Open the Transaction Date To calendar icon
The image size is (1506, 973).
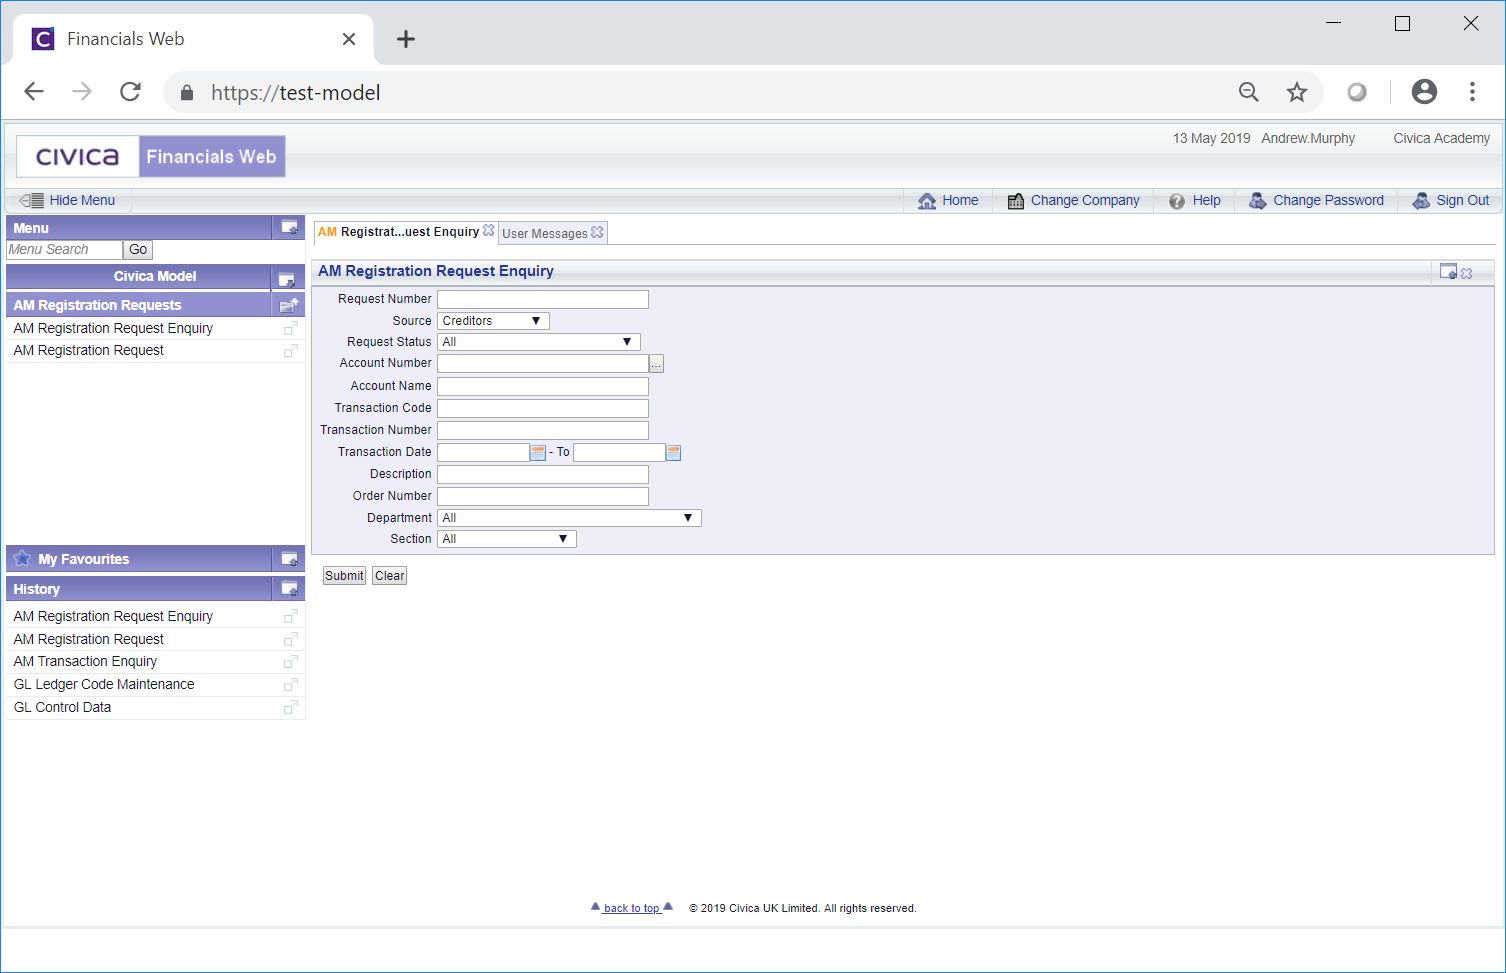(674, 452)
